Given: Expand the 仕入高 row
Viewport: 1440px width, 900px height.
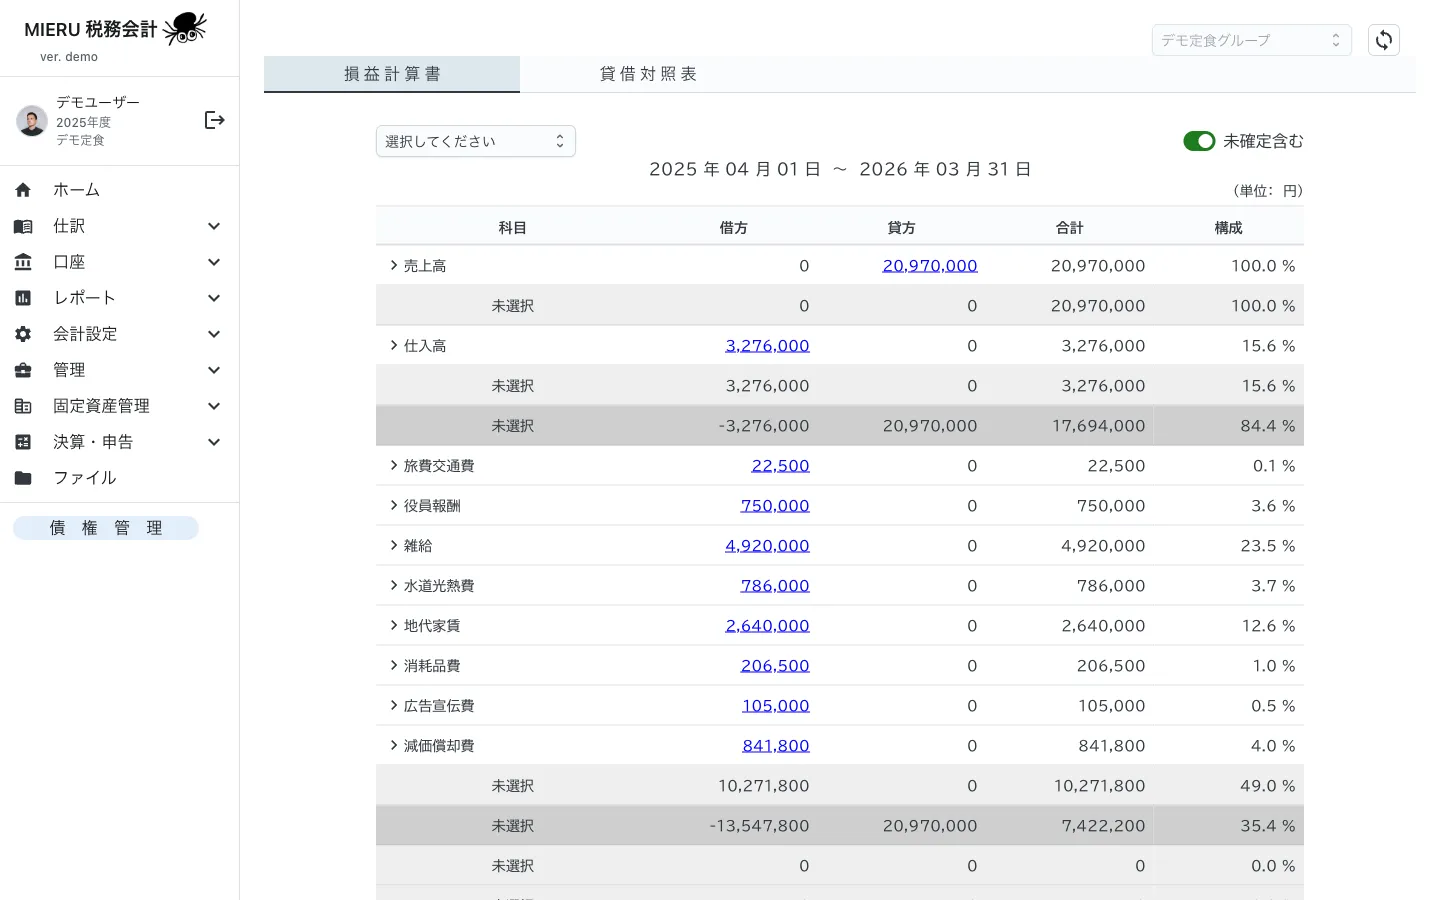Looking at the screenshot, I should click(394, 345).
